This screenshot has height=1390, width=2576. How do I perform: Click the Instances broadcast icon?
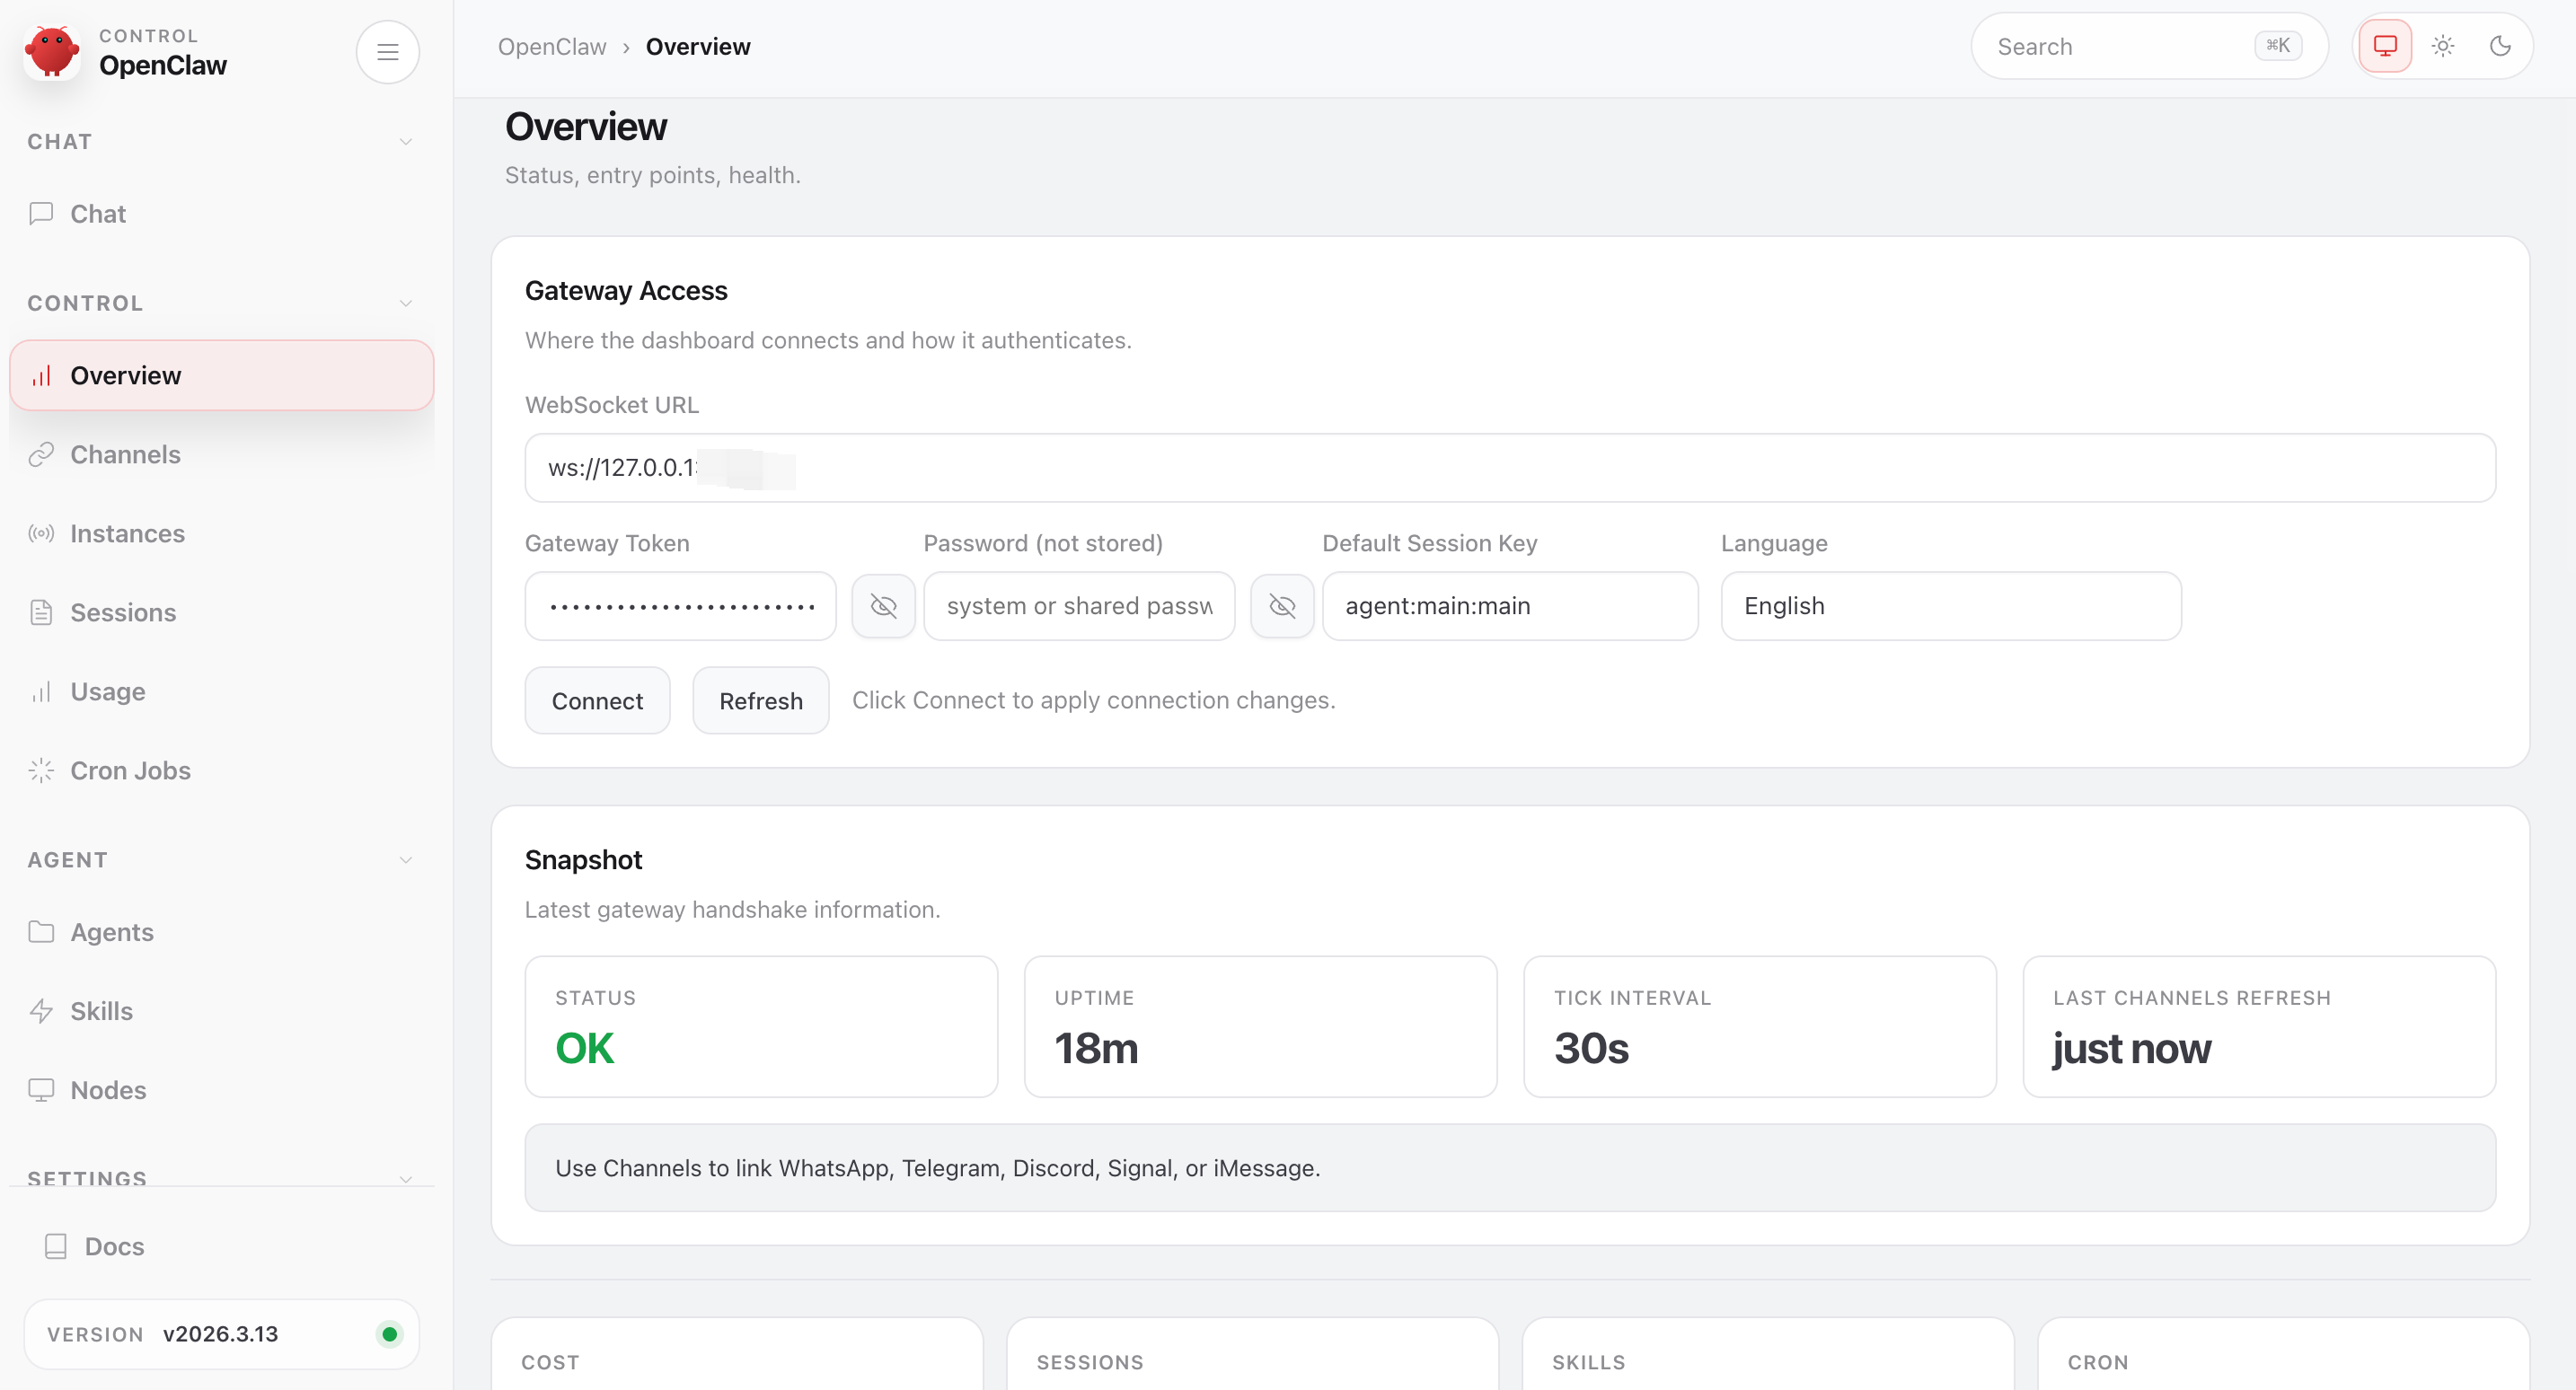tap(41, 534)
